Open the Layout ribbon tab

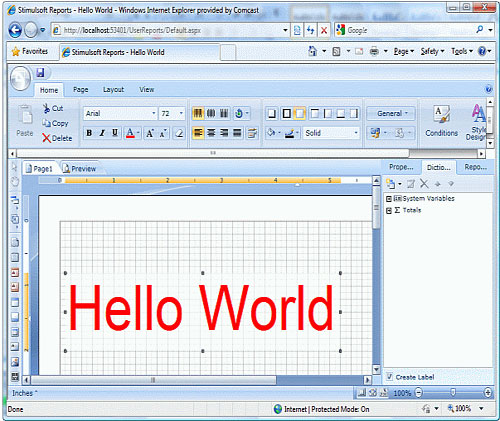click(113, 90)
